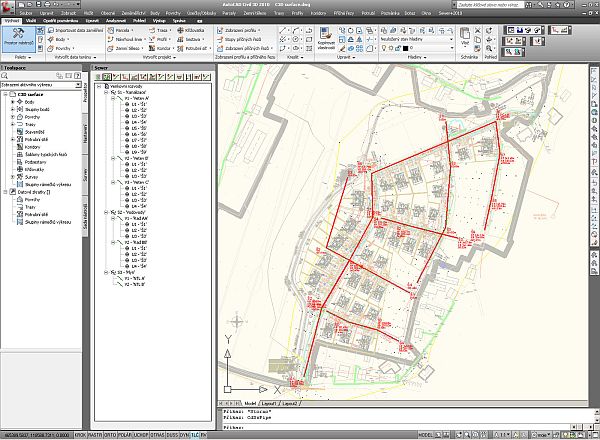
Task: Click the Zobrazení profilu button
Action: (238, 30)
